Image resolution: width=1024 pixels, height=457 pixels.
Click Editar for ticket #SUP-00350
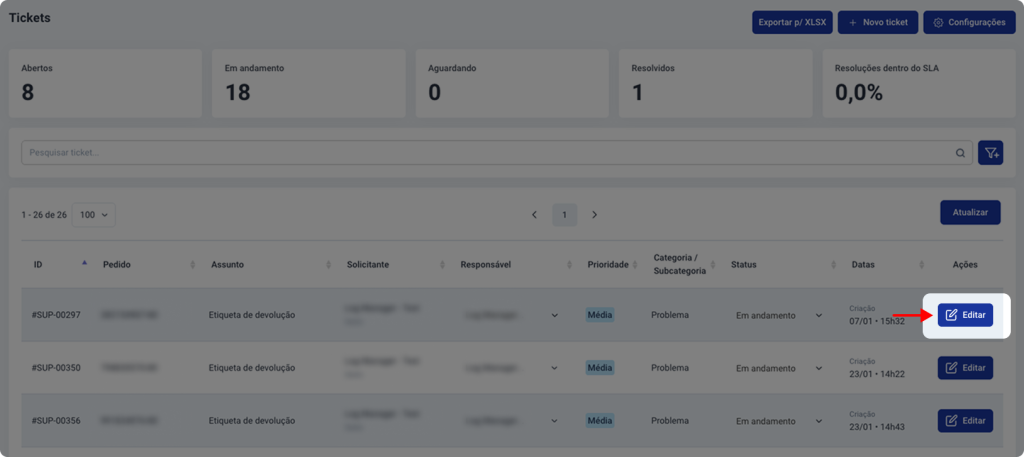point(965,368)
